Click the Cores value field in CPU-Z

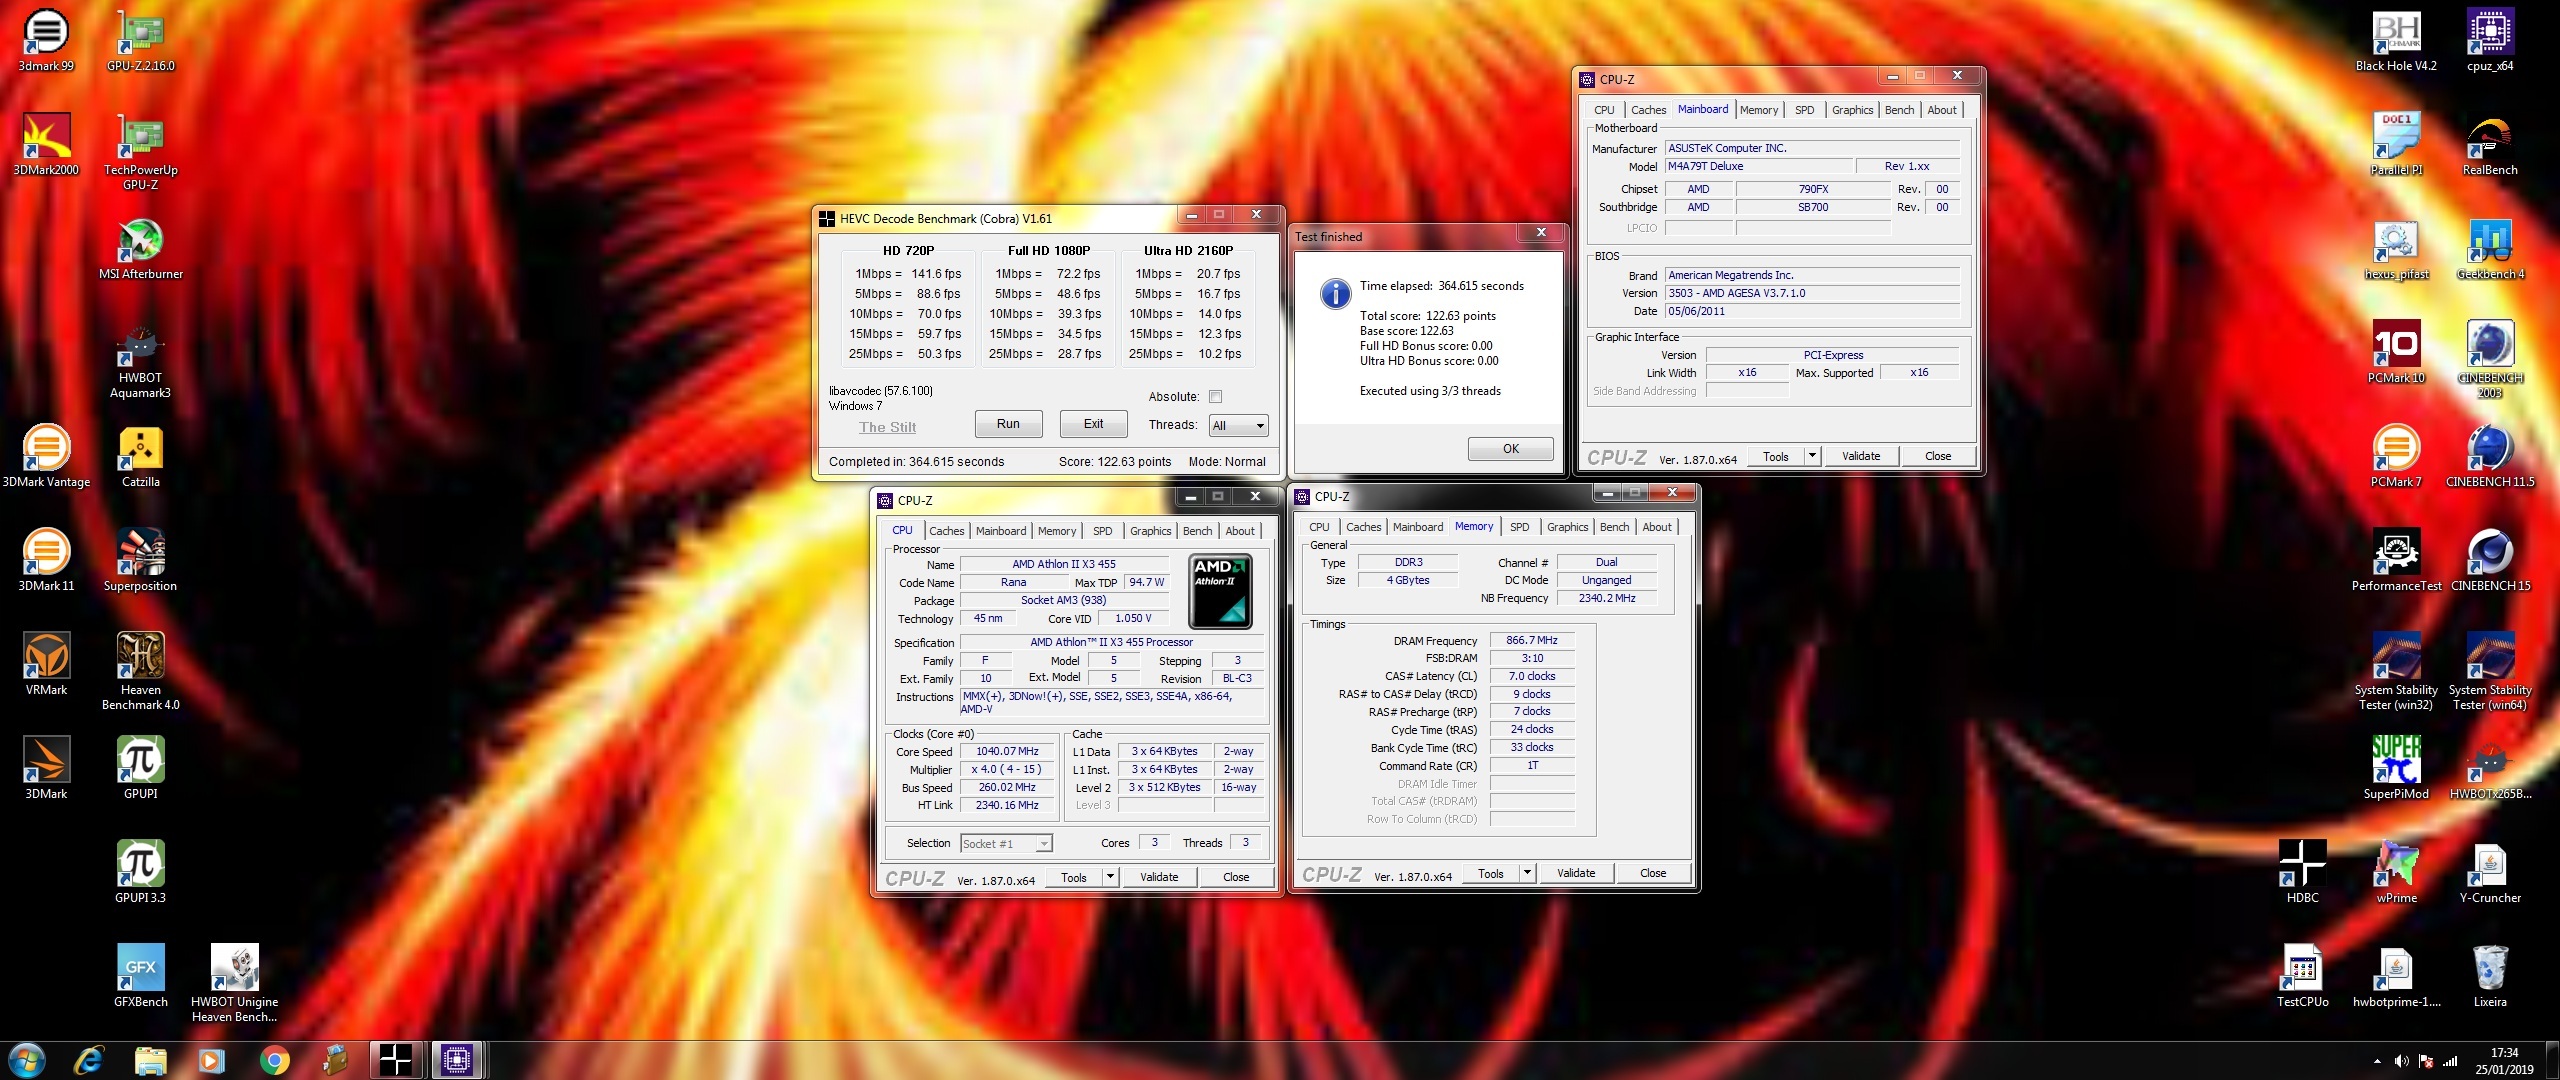1154,843
